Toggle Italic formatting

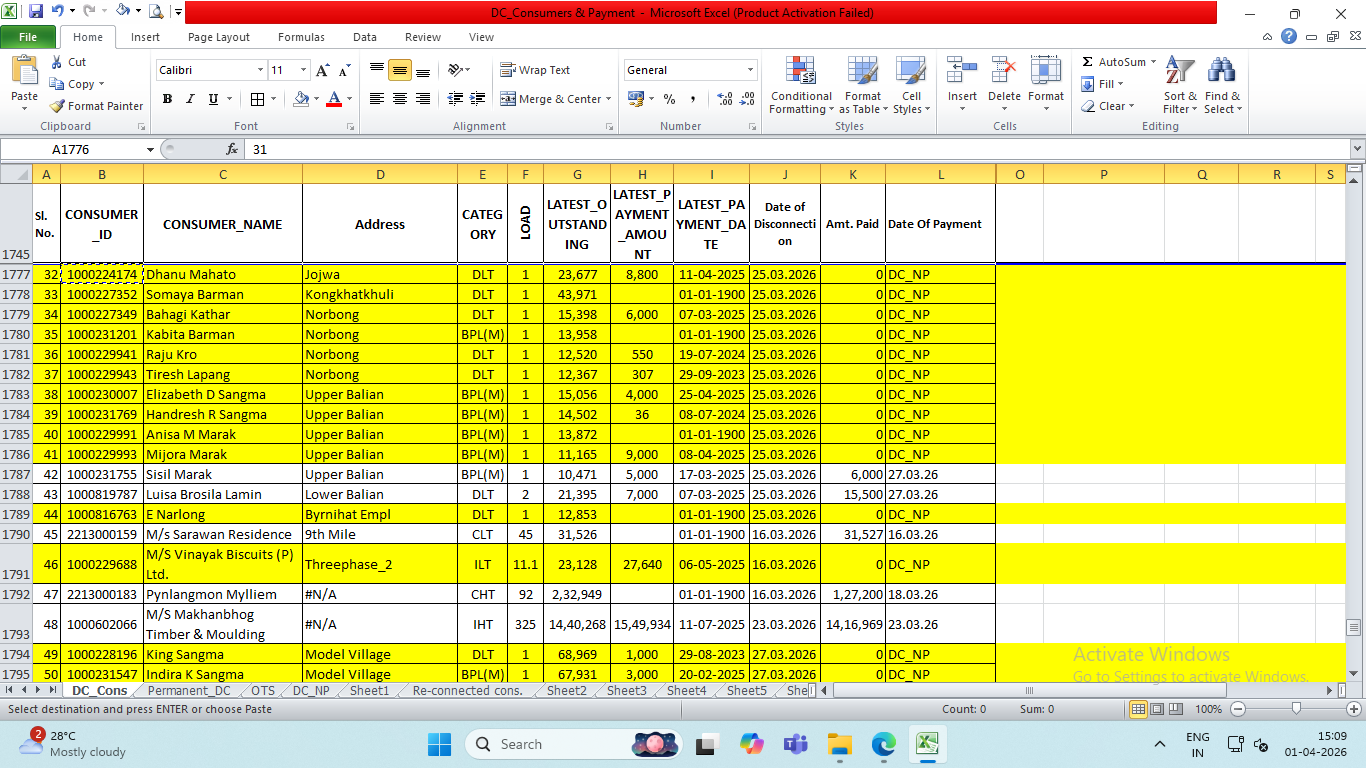pos(190,99)
